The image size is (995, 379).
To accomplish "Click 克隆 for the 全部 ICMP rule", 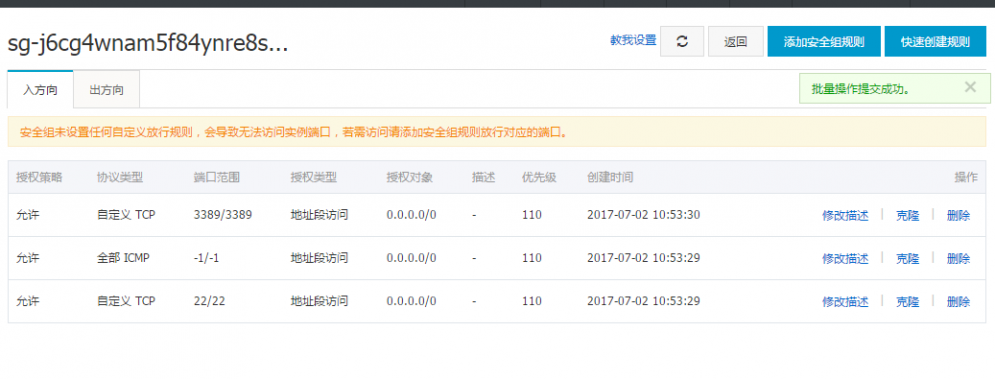I will (907, 258).
